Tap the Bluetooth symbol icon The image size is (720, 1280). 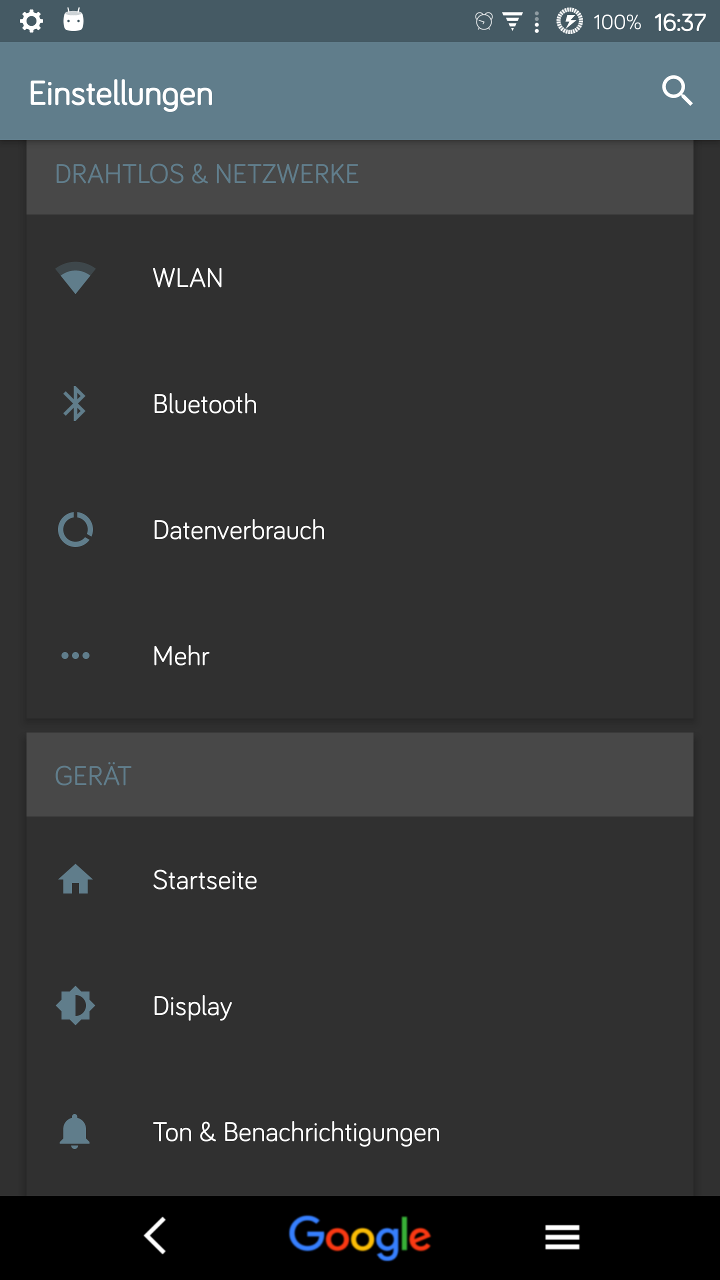(x=75, y=404)
